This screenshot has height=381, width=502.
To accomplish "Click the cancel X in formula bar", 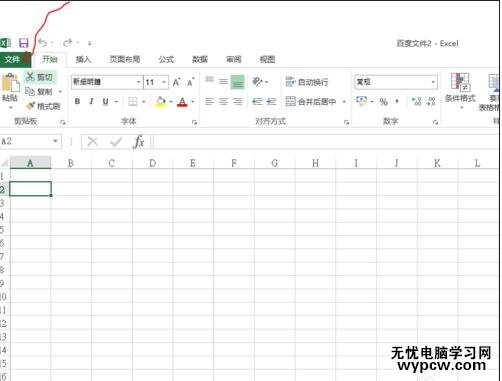I will tap(92, 142).
